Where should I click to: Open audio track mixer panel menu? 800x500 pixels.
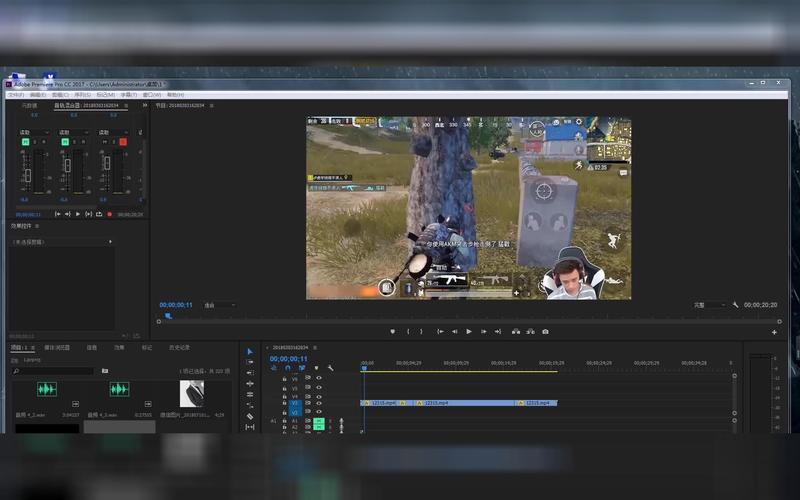126,106
